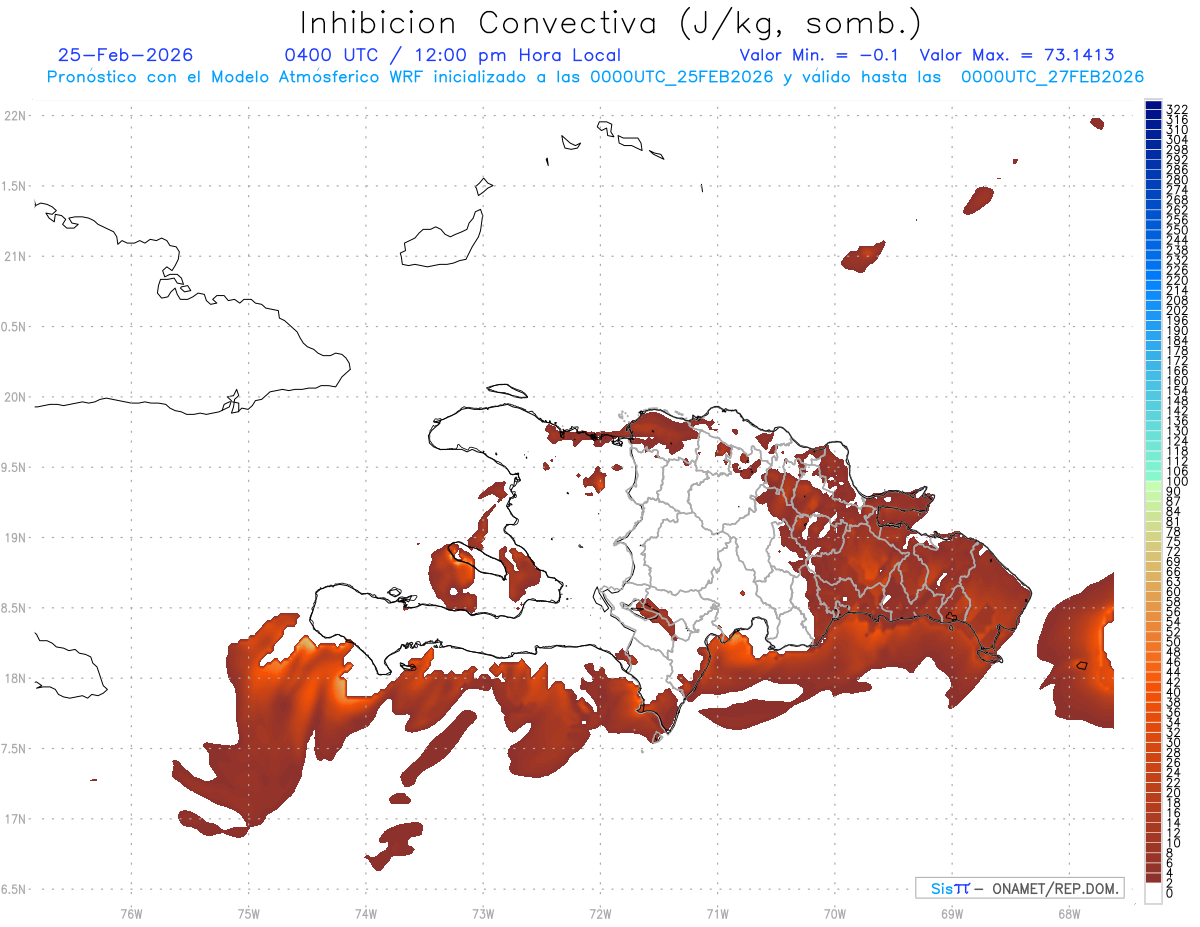The width and height of the screenshot is (1200, 927).
Task: Click the valid-until time '0000UTC_27FEB2026'
Action: (x=1053, y=77)
